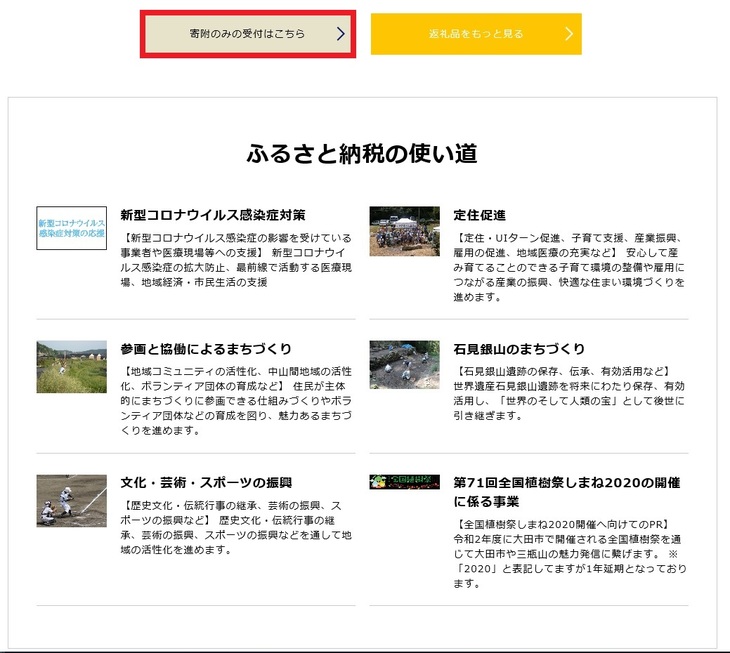Select the 定住促進 heading

click(479, 215)
